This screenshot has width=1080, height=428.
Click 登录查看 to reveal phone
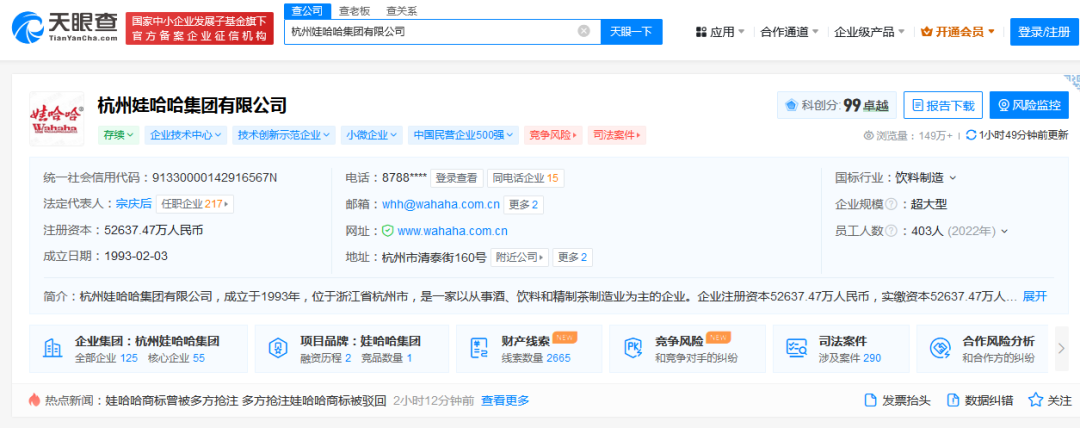(457, 178)
